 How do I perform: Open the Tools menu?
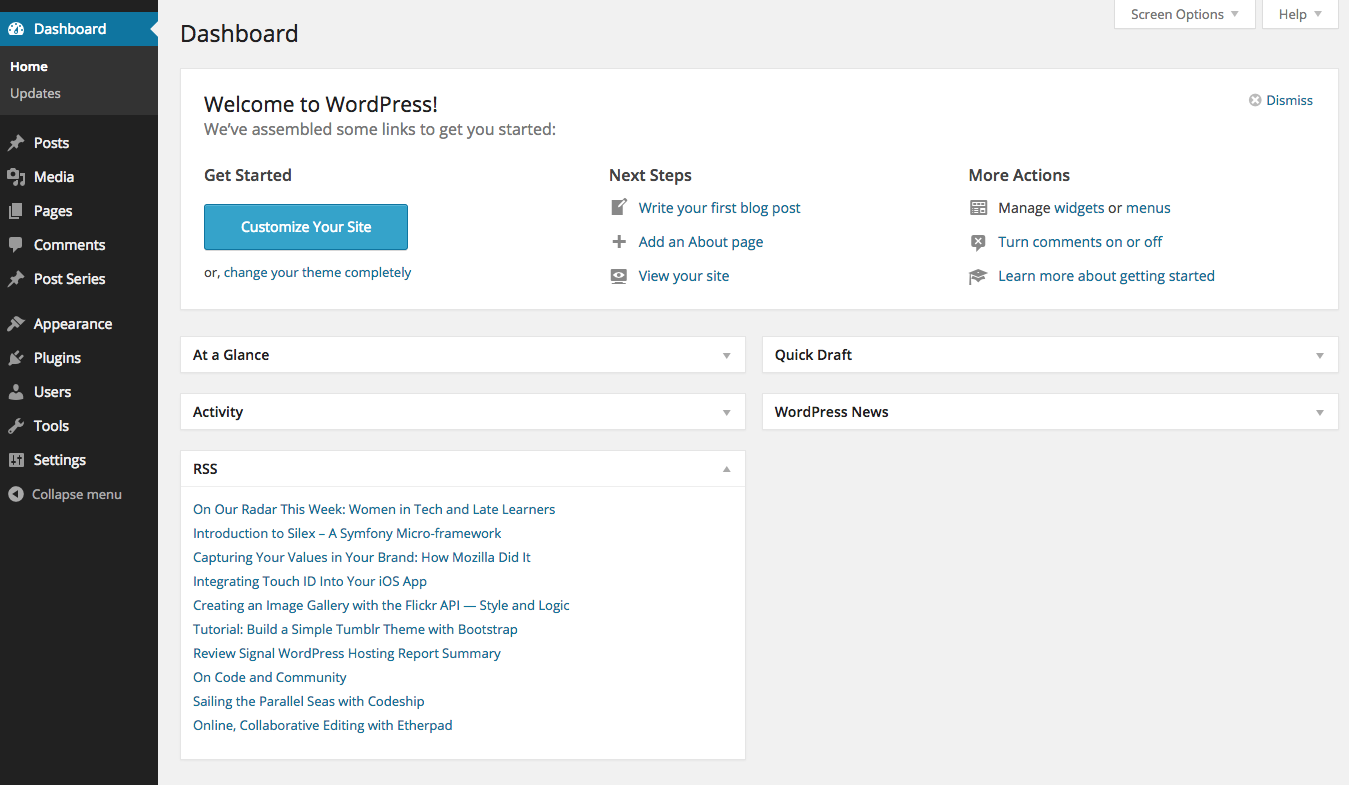coord(79,426)
